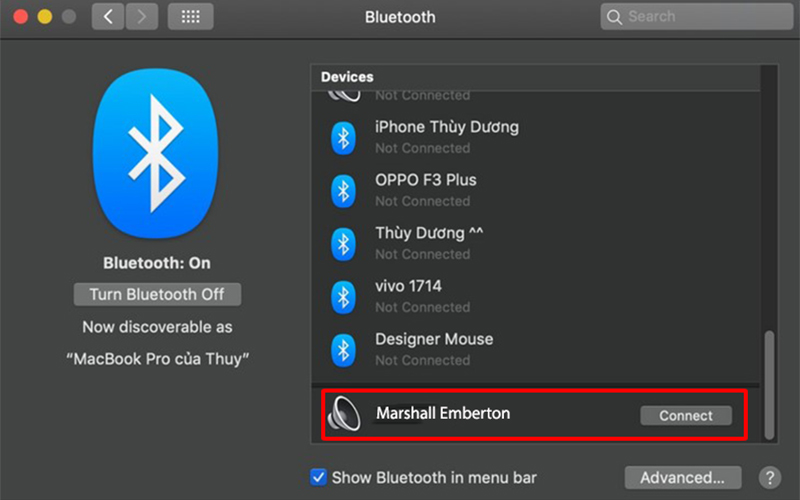Screen dimensions: 800x500
Task: Click the devices list scrollbar thumb
Action: (769, 385)
